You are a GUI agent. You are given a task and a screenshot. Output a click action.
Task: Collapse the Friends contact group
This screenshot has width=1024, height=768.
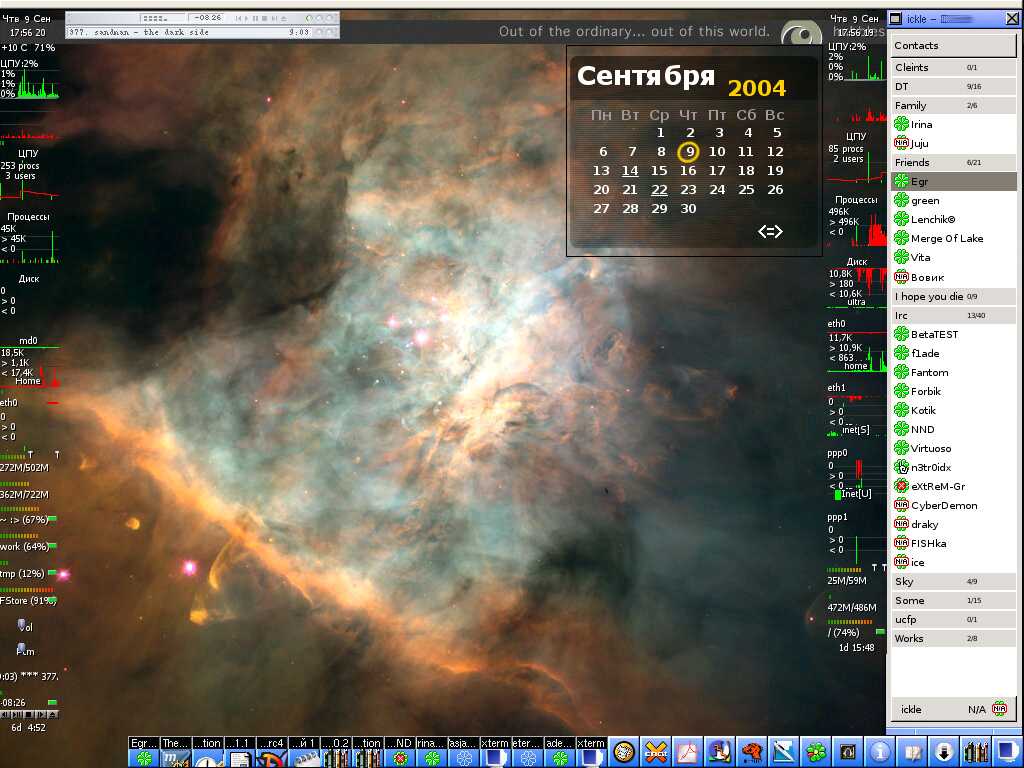coord(912,163)
